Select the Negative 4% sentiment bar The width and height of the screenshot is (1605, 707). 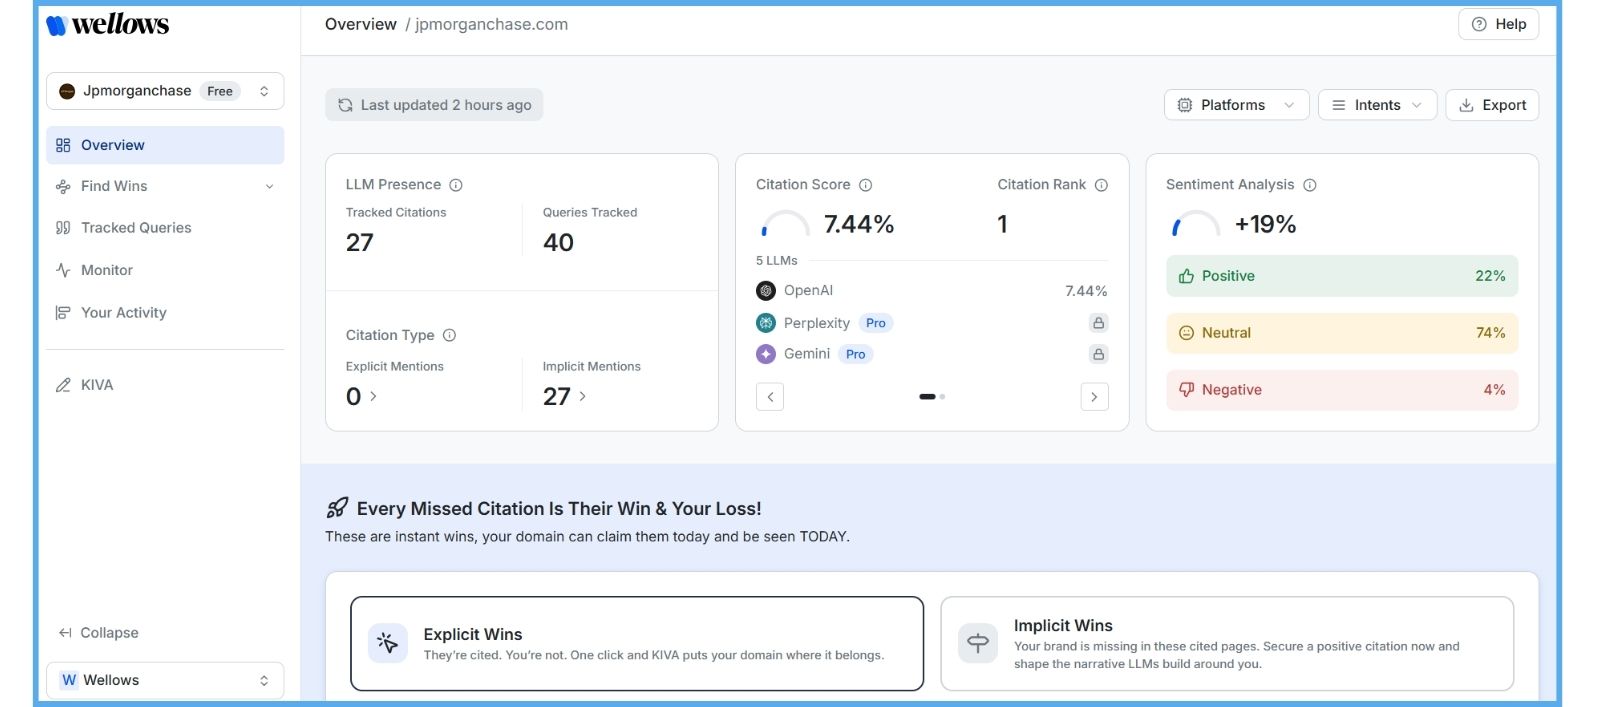point(1342,390)
